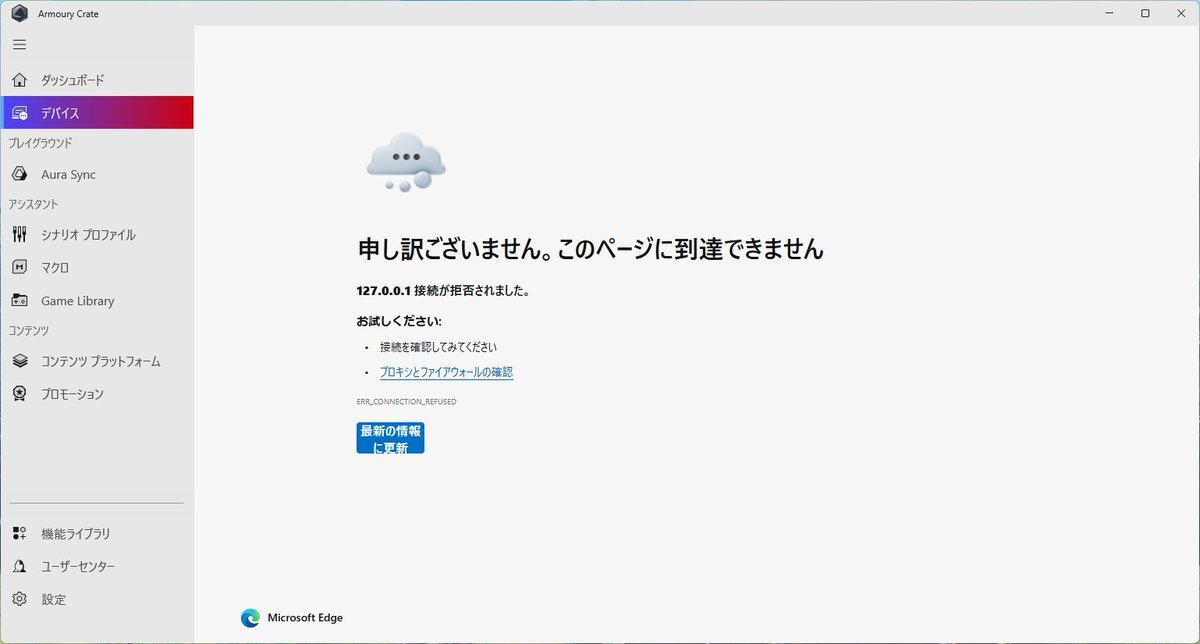Click the Game Library icon

click(20, 301)
